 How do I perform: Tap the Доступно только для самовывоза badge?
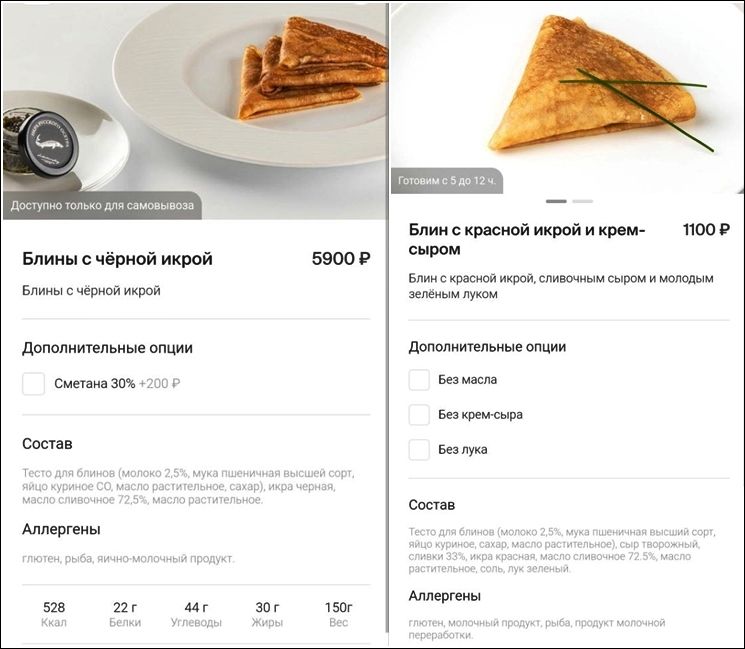click(x=104, y=207)
